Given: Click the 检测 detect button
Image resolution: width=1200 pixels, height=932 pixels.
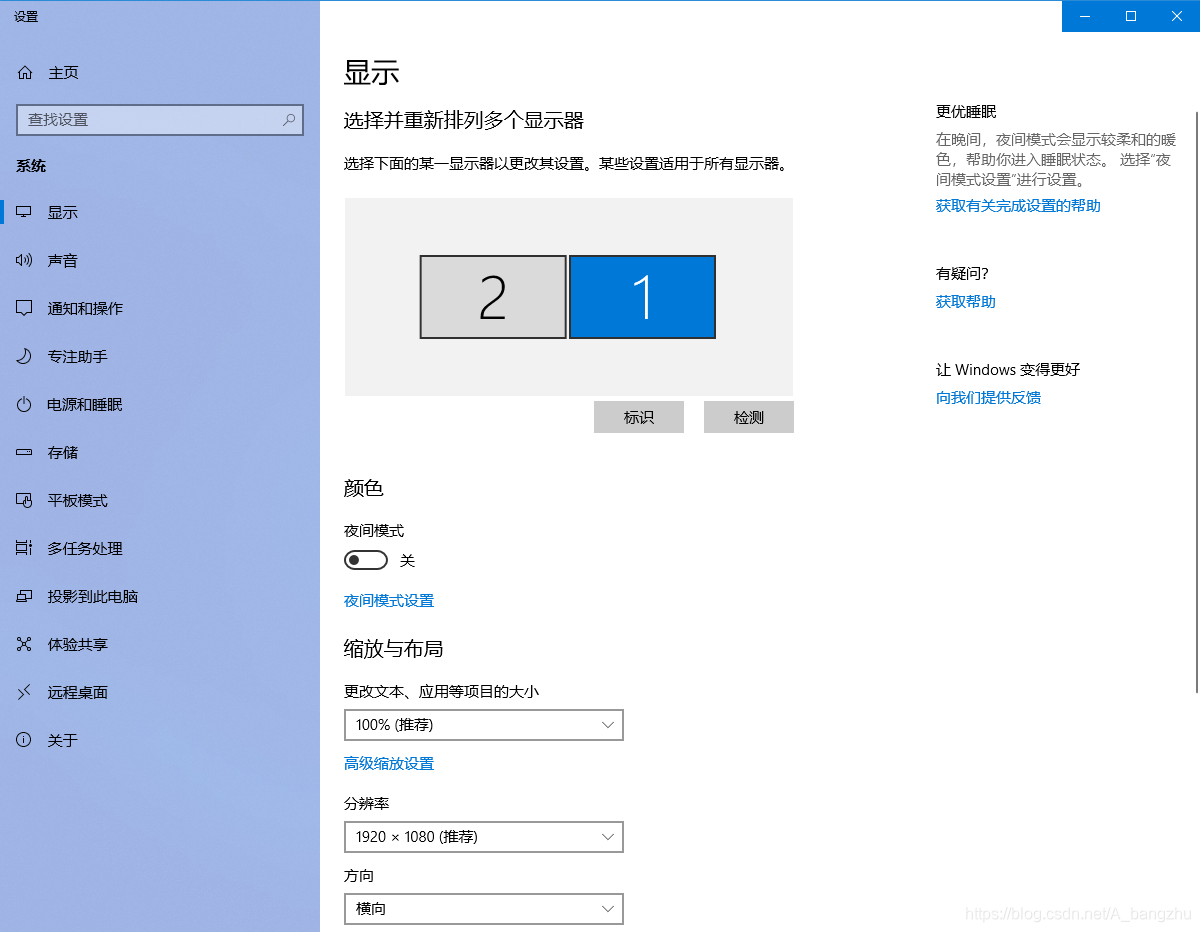Looking at the screenshot, I should [x=749, y=417].
